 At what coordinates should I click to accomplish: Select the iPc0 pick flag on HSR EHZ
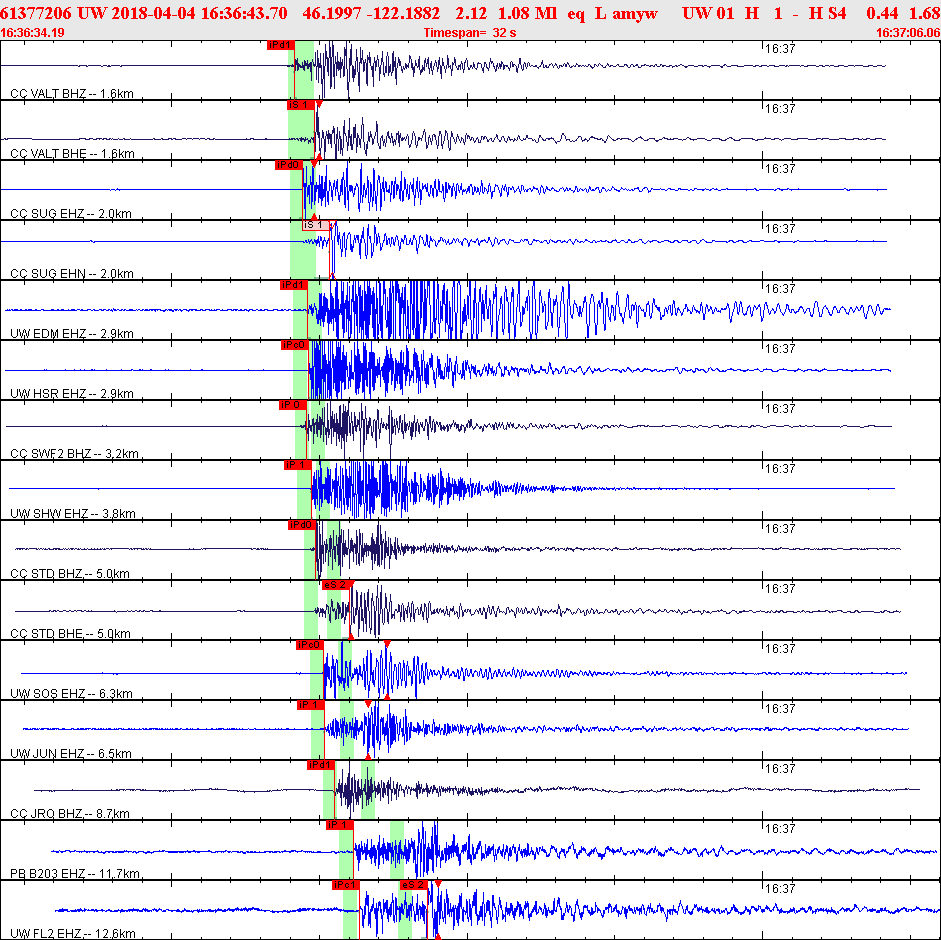pyautogui.click(x=294, y=345)
